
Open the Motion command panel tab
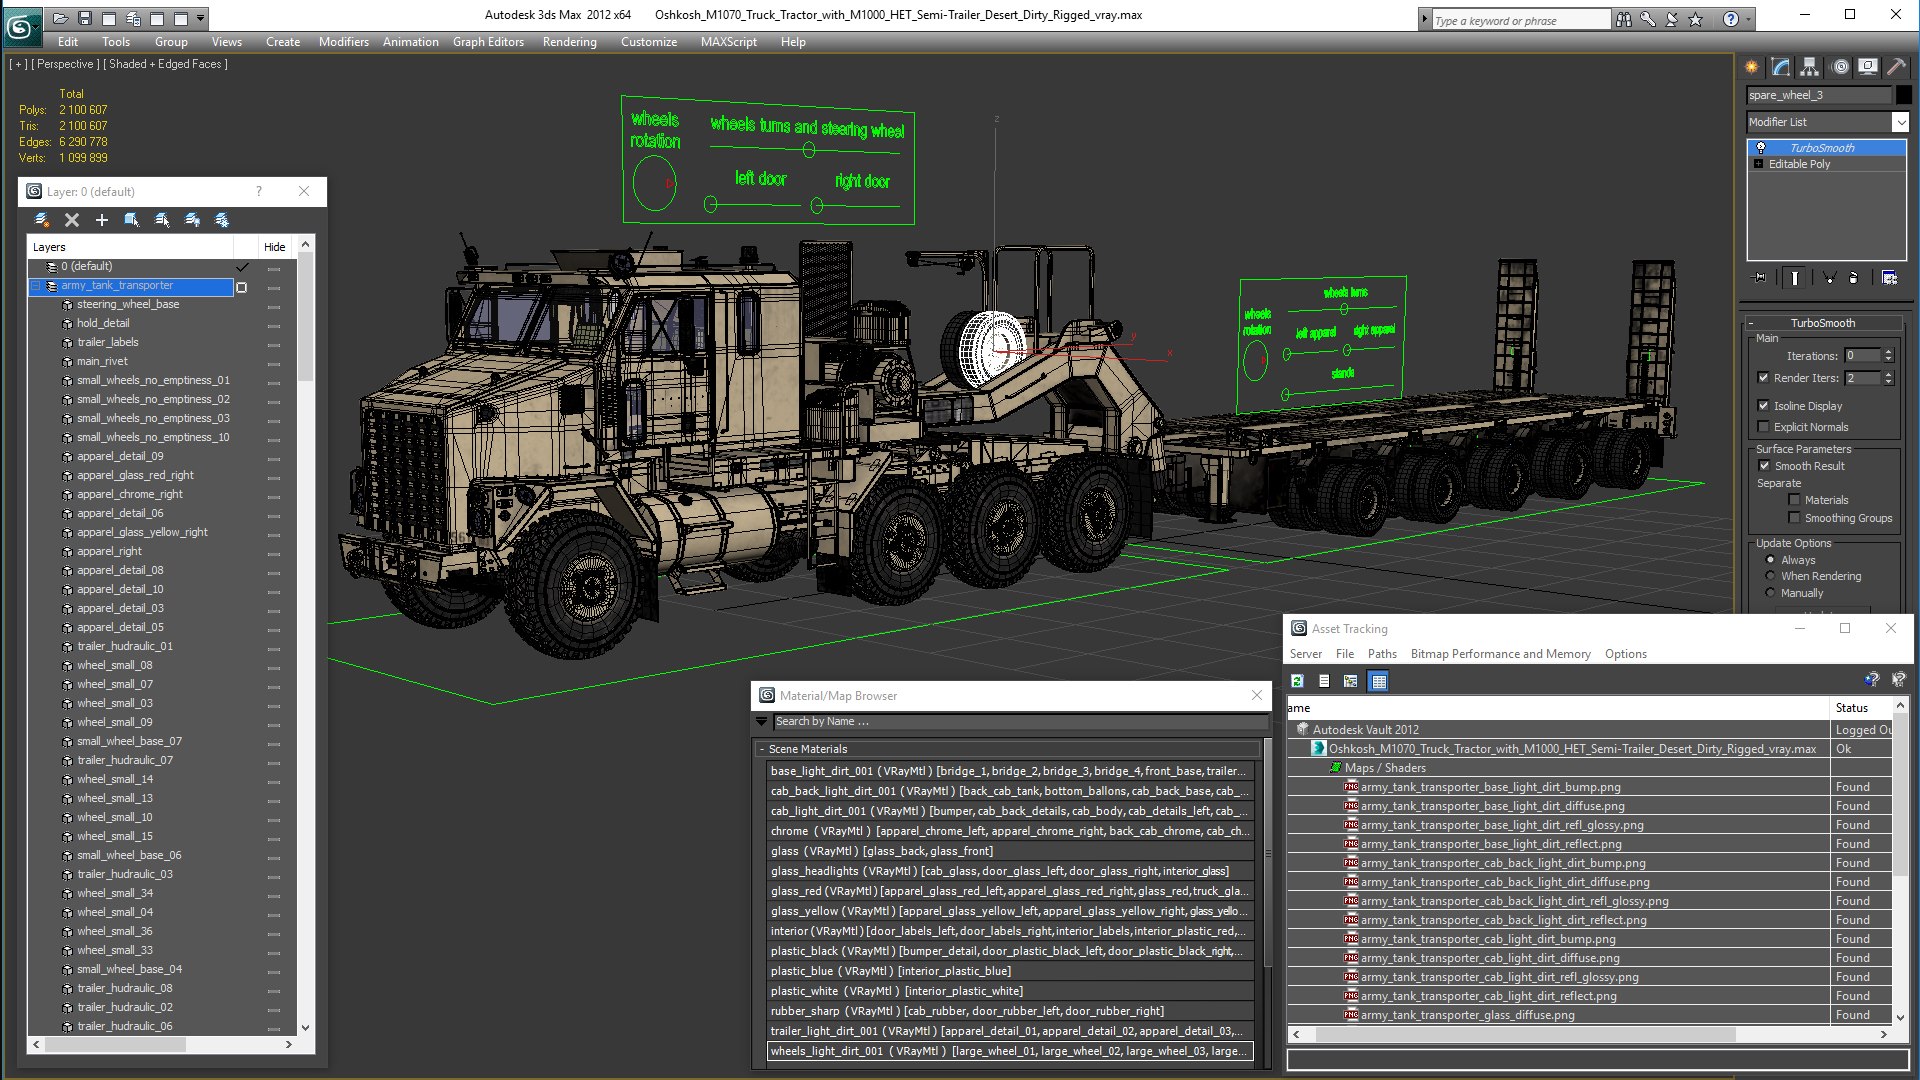click(1840, 67)
